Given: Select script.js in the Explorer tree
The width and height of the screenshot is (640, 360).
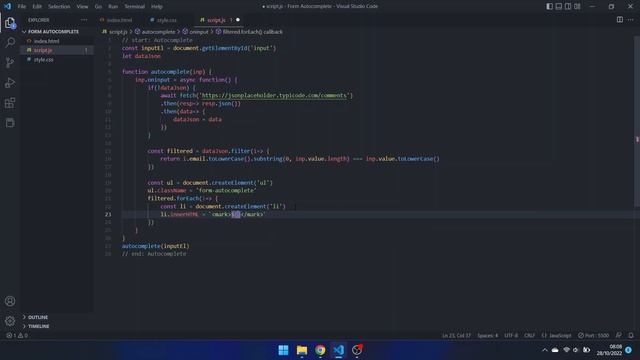Looking at the screenshot, I should 43,50.
